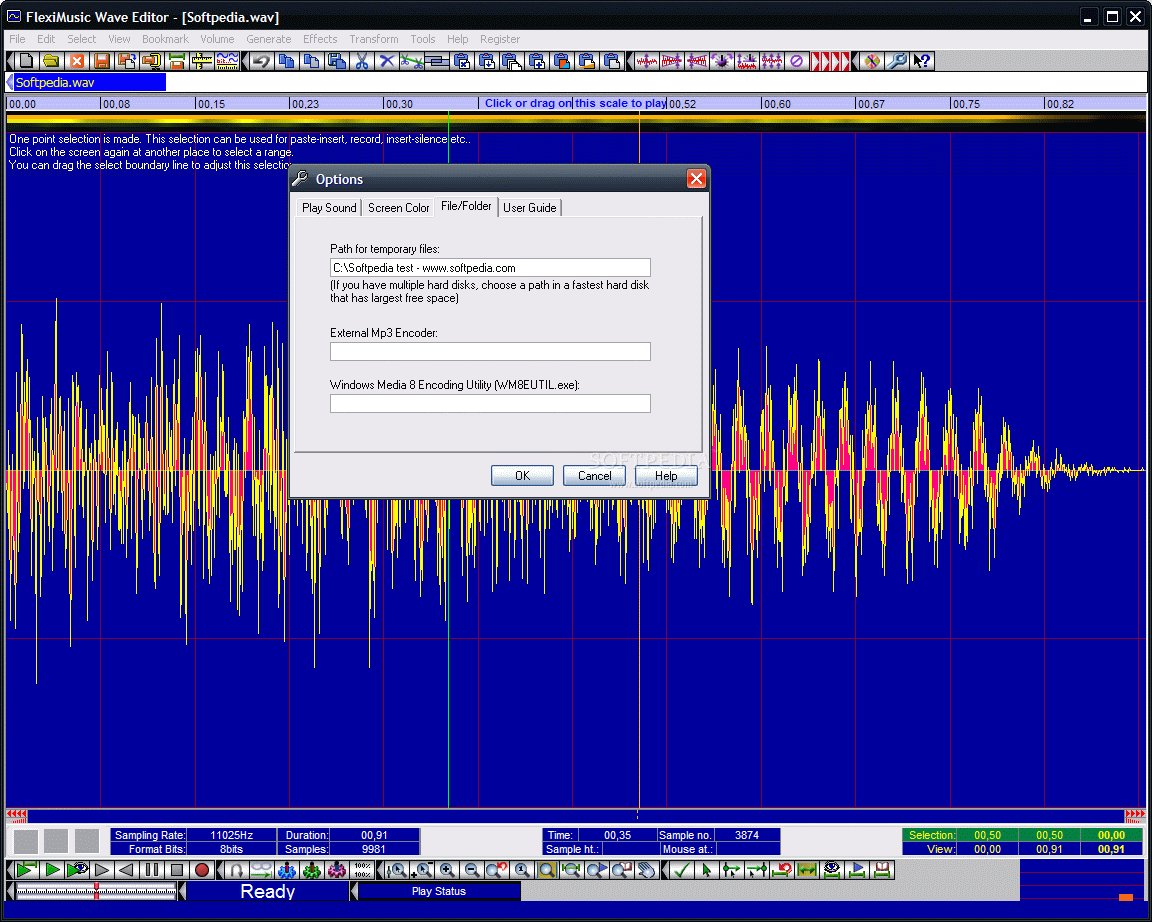Click the Save floppy disk icon
Screen dimensions: 1152x922
101,61
